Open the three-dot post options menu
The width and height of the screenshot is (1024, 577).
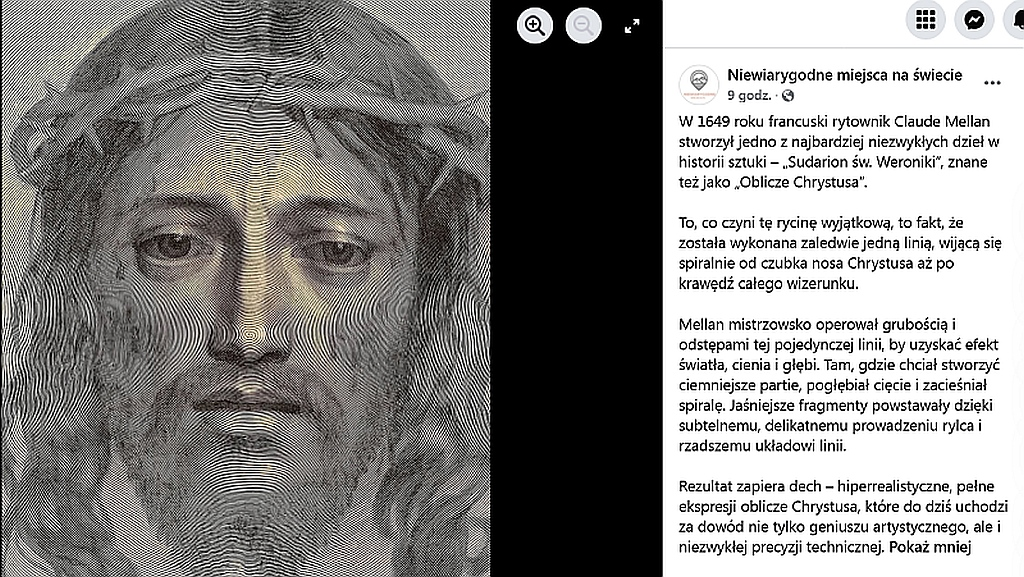(992, 83)
